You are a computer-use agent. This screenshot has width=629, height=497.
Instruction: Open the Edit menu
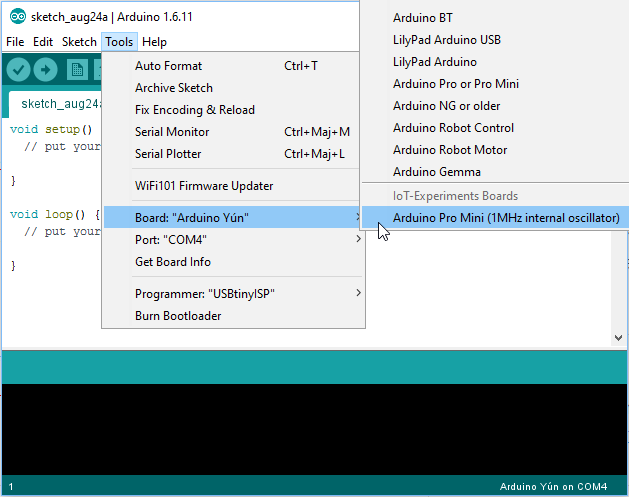coord(43,42)
